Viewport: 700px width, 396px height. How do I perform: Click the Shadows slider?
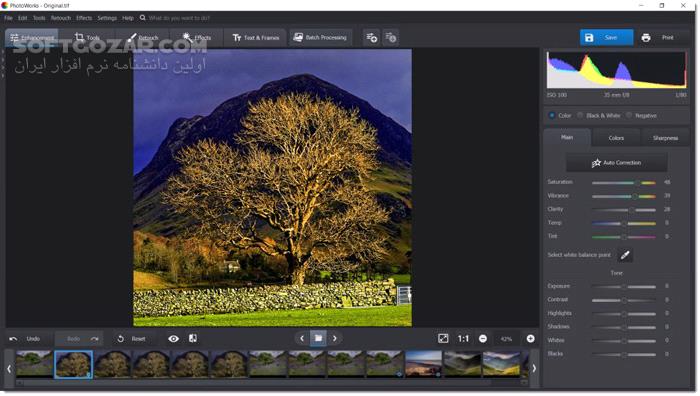pyautogui.click(x=624, y=327)
